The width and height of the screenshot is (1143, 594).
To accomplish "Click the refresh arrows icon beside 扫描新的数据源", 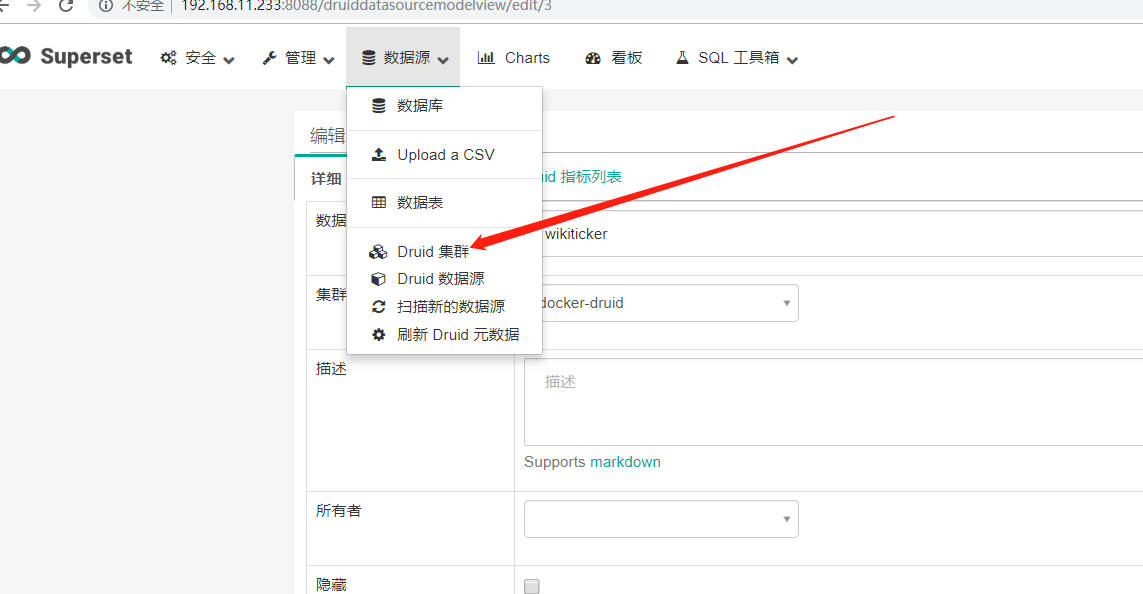I will point(378,307).
